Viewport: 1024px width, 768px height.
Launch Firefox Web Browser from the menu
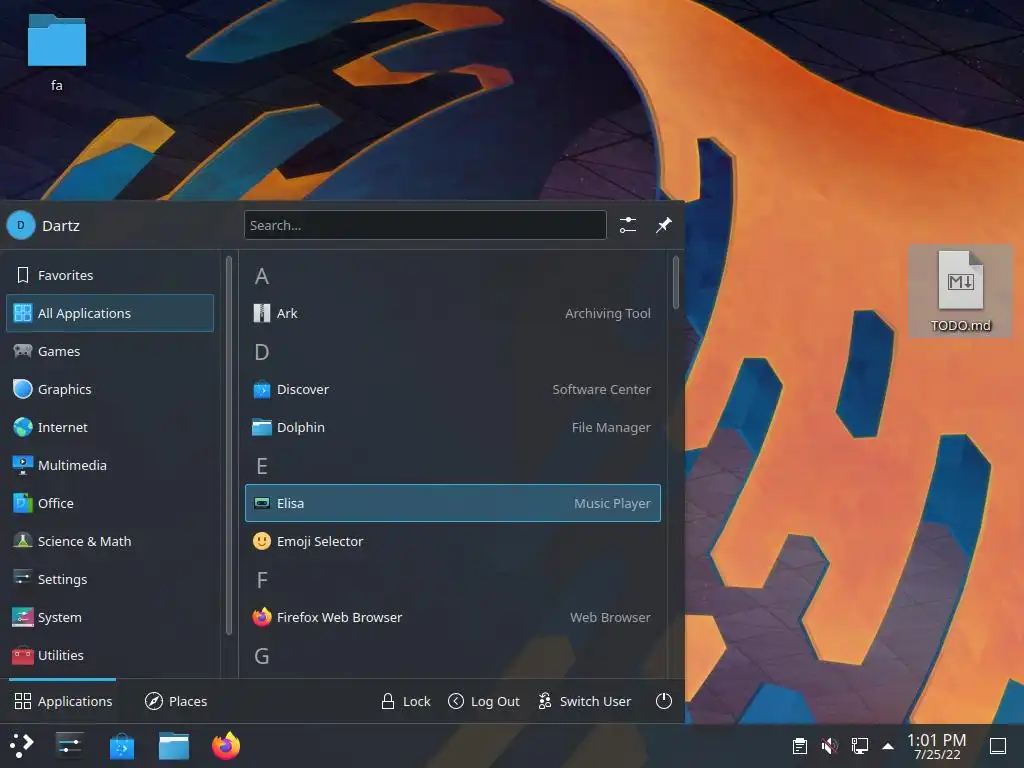(x=453, y=617)
